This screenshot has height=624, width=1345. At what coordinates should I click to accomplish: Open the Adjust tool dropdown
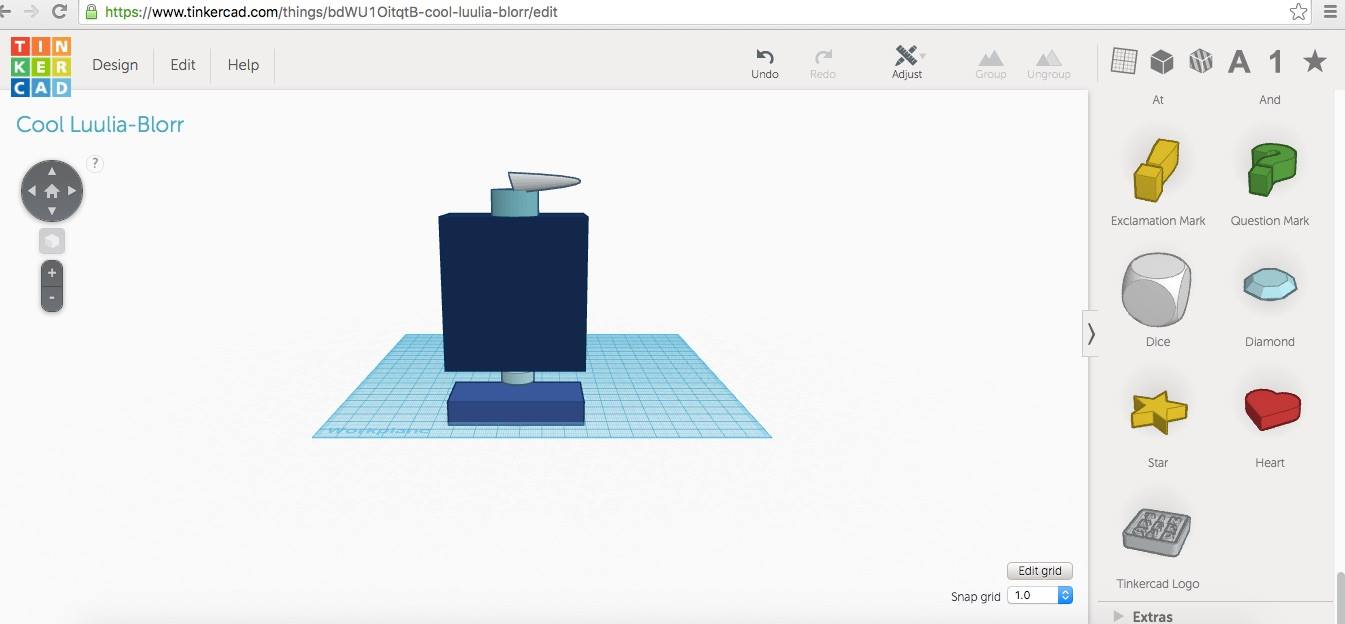coord(907,62)
